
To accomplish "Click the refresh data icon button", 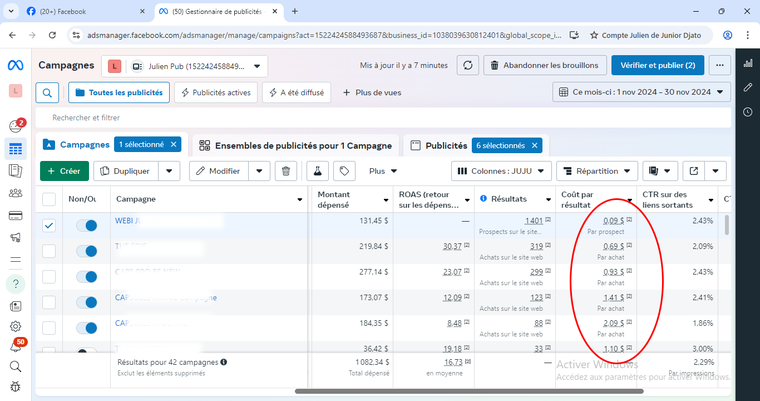I will [x=467, y=65].
